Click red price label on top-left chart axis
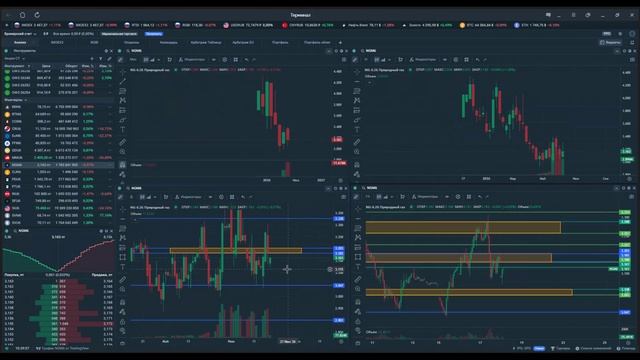The image size is (640, 360). click(x=337, y=140)
